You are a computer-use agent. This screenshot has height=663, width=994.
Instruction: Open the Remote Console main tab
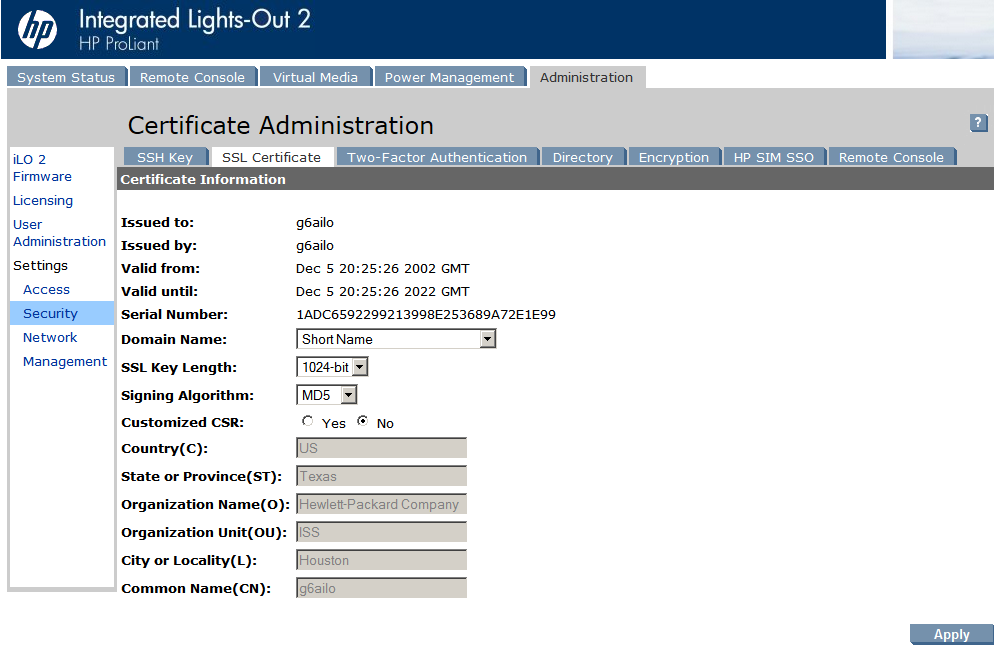pyautogui.click(x=193, y=77)
